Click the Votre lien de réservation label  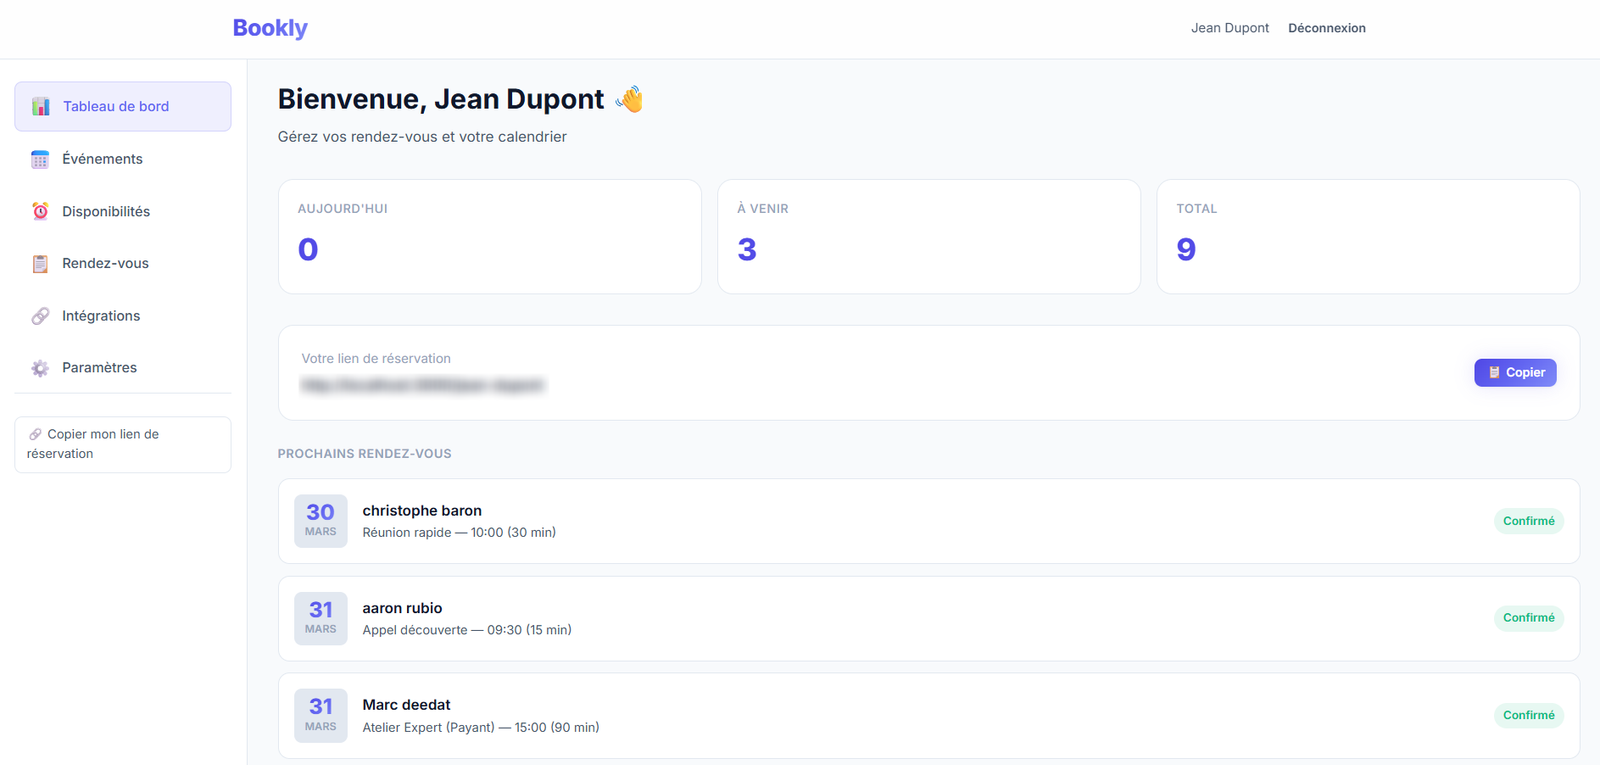376,358
